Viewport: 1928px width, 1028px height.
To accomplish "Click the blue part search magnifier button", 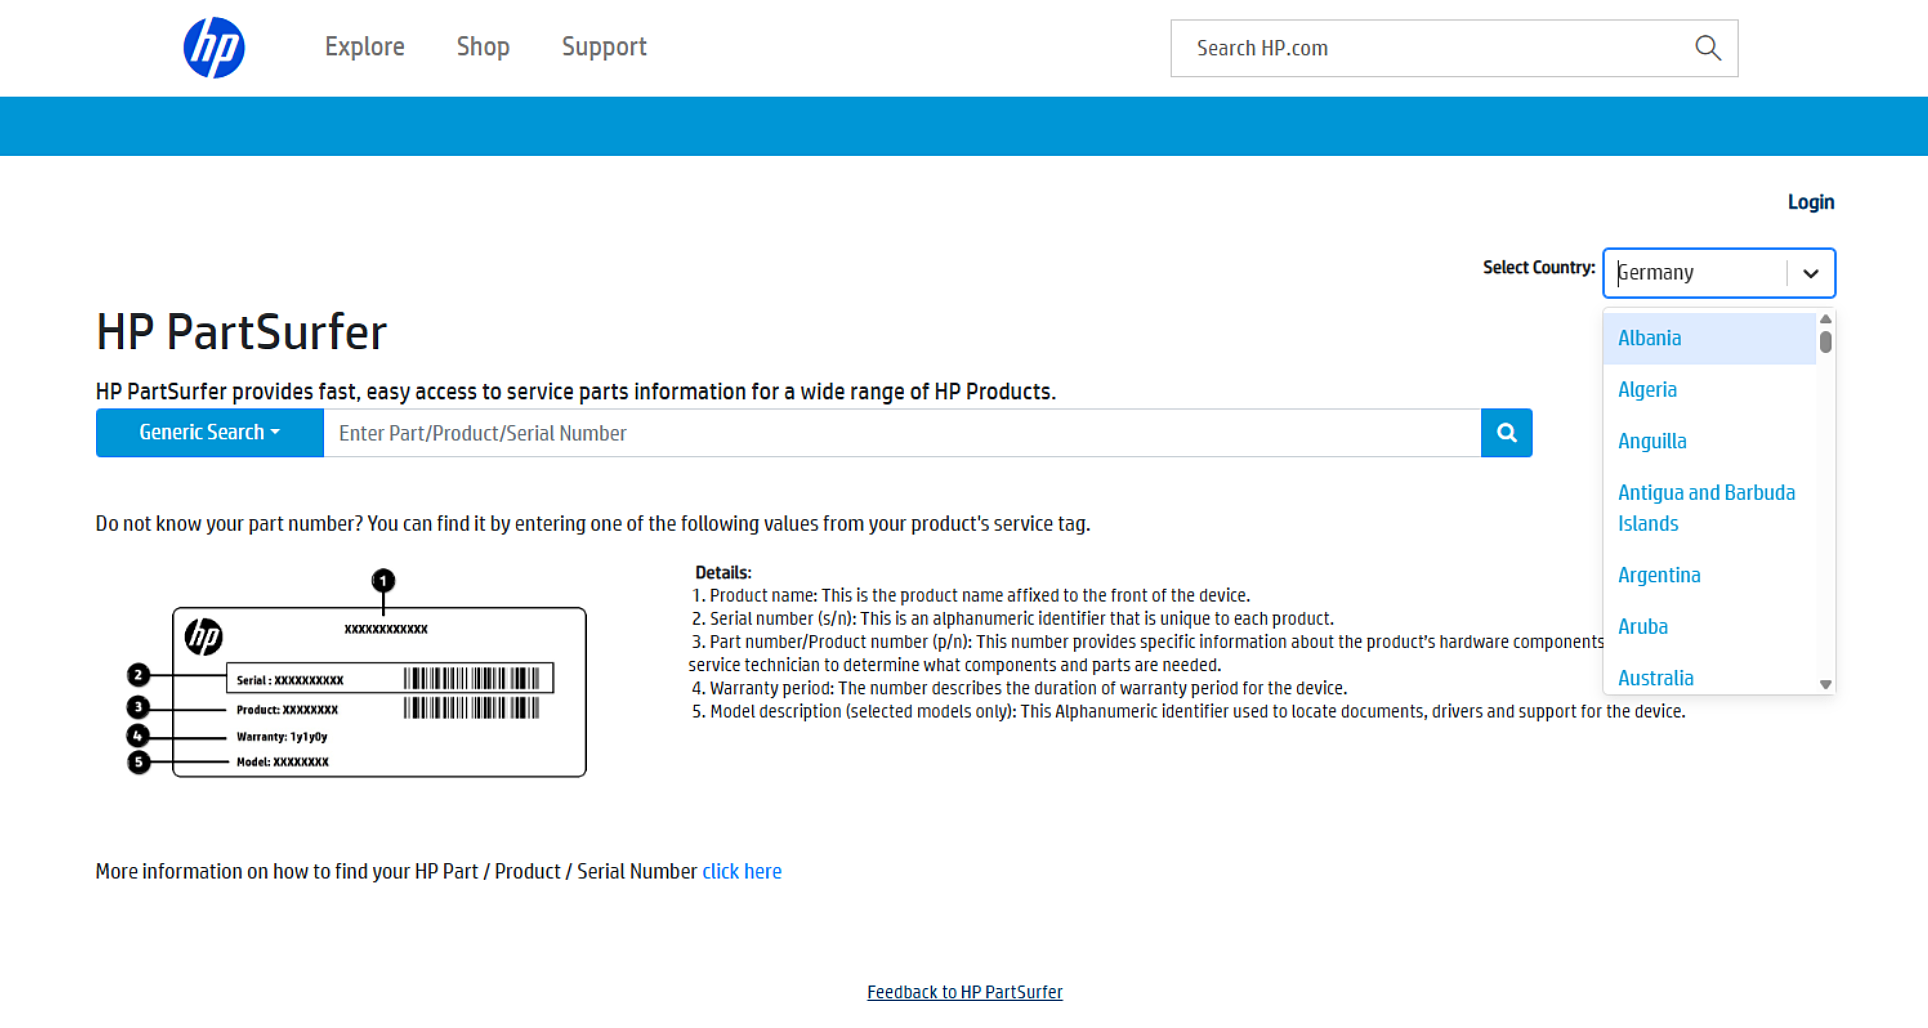I will click(x=1507, y=433).
